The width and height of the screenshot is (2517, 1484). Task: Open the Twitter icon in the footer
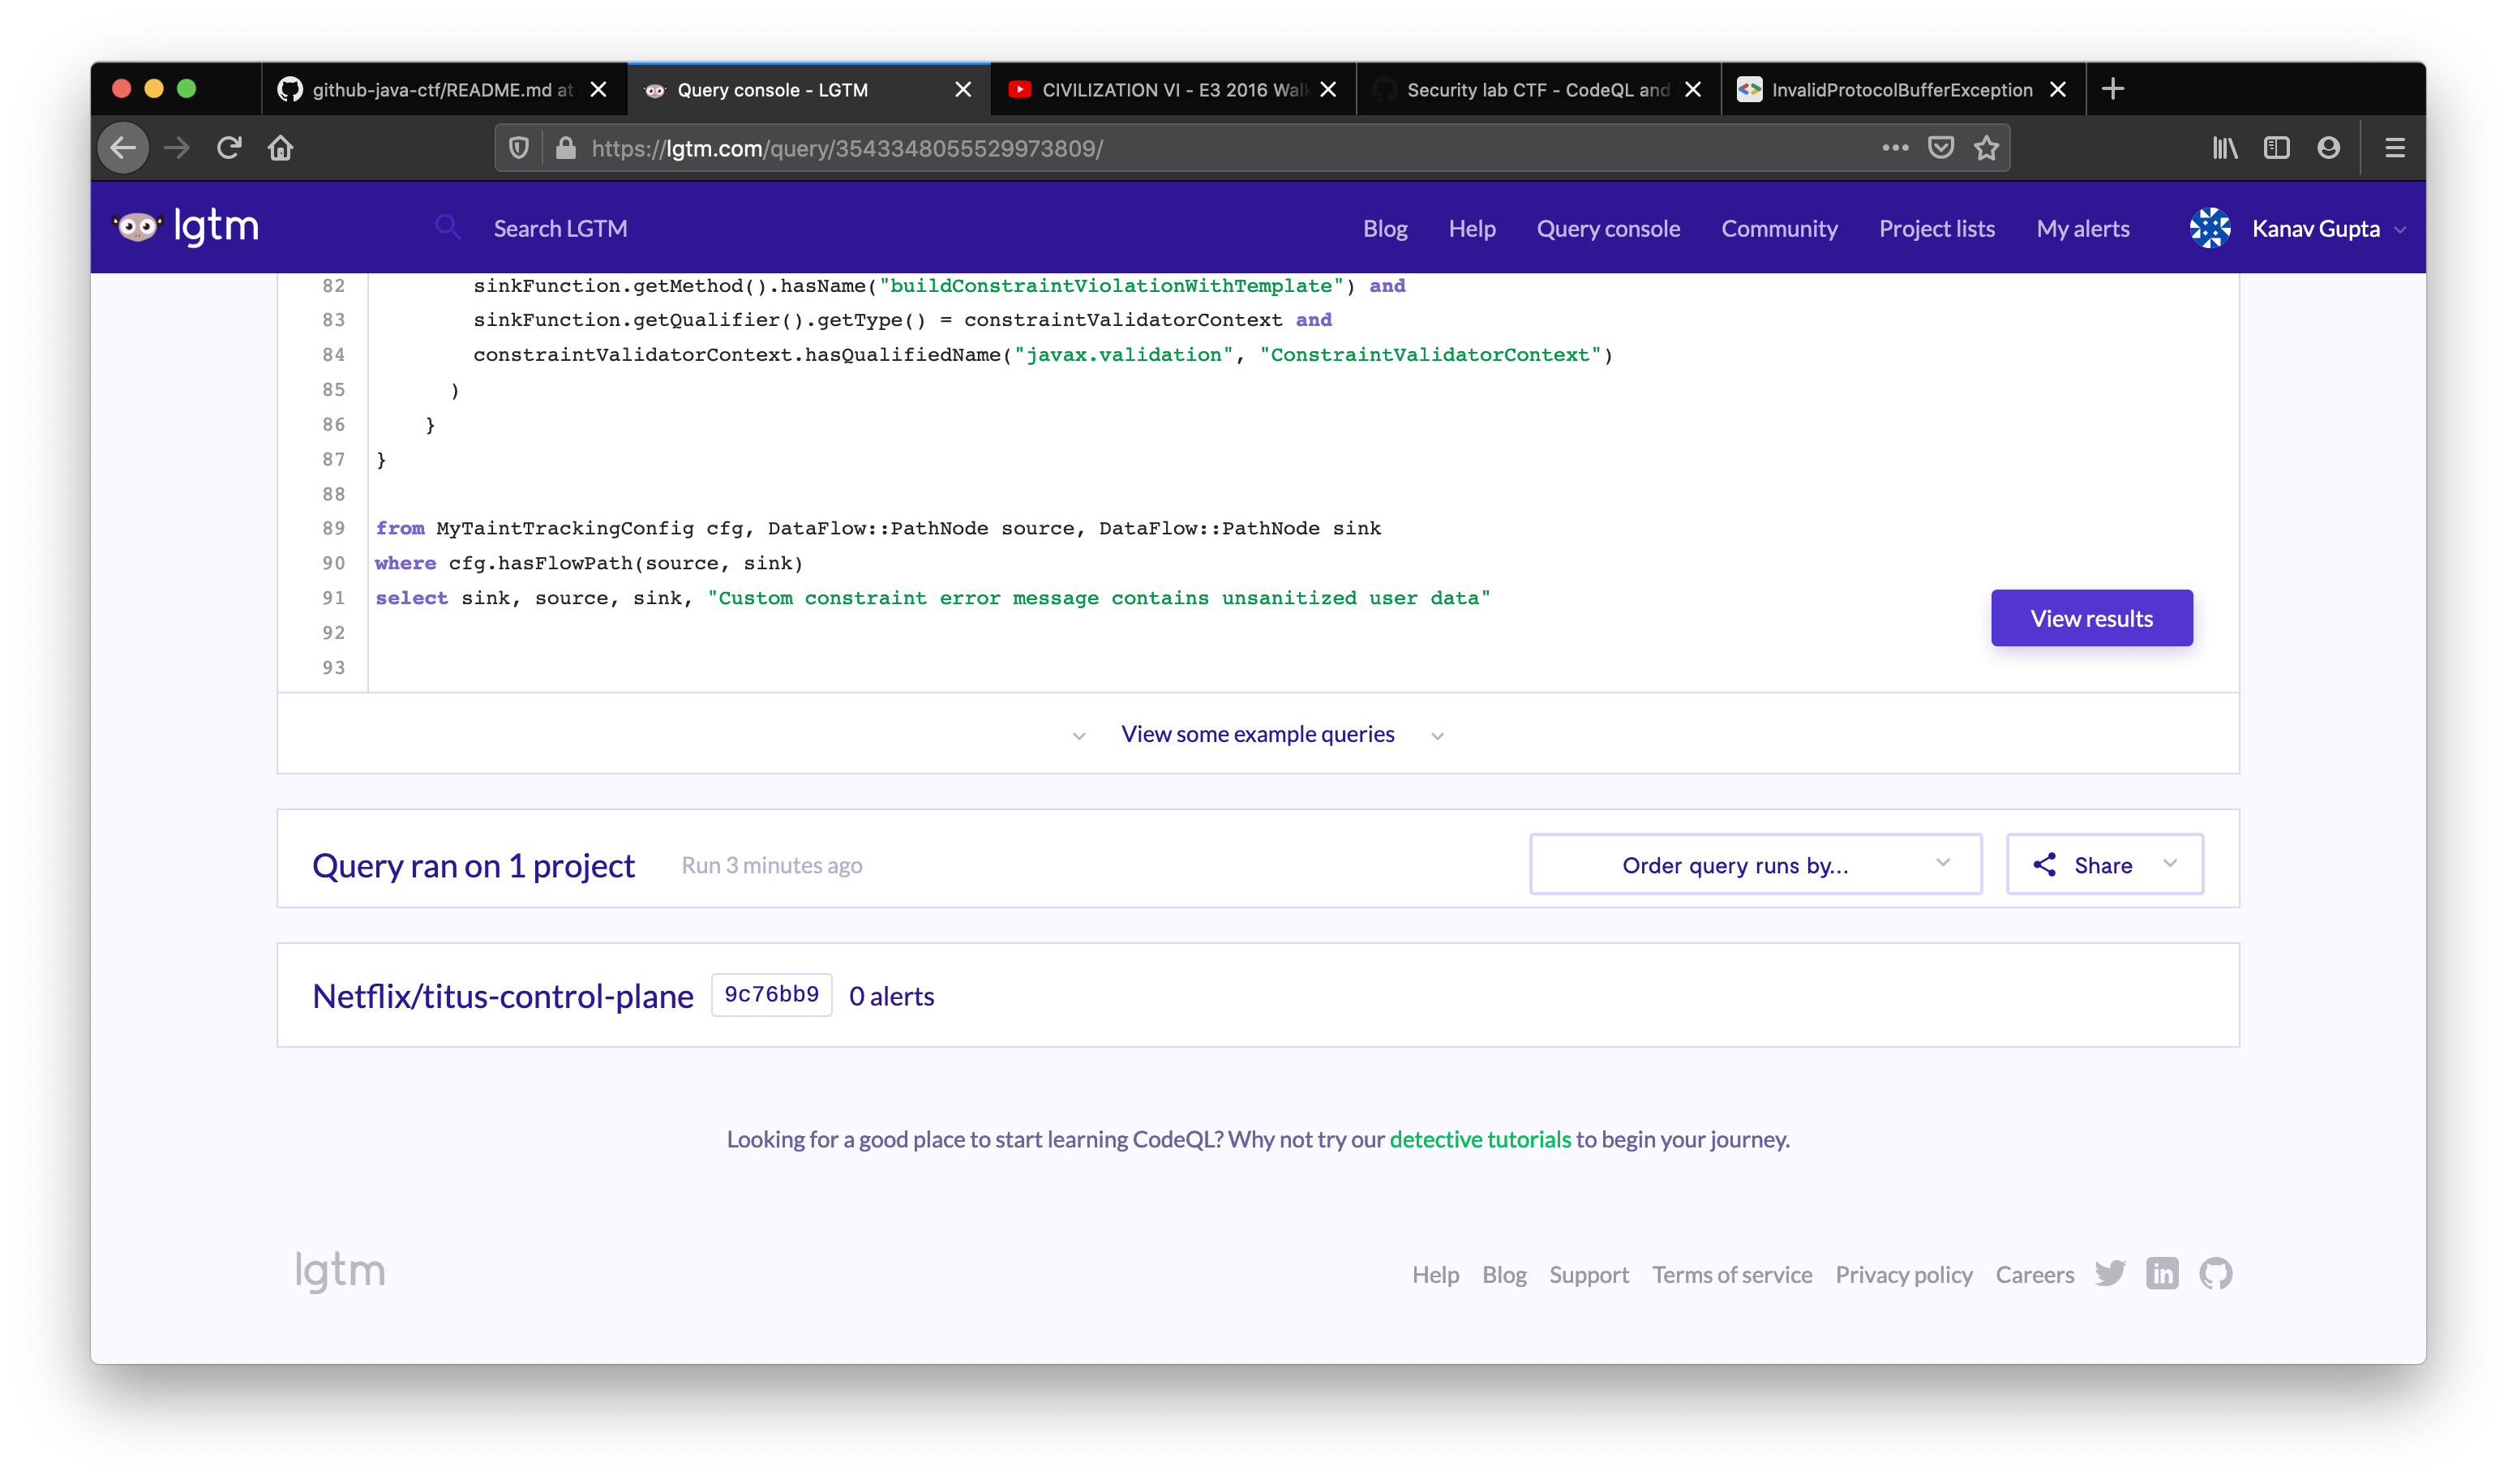[2109, 1274]
